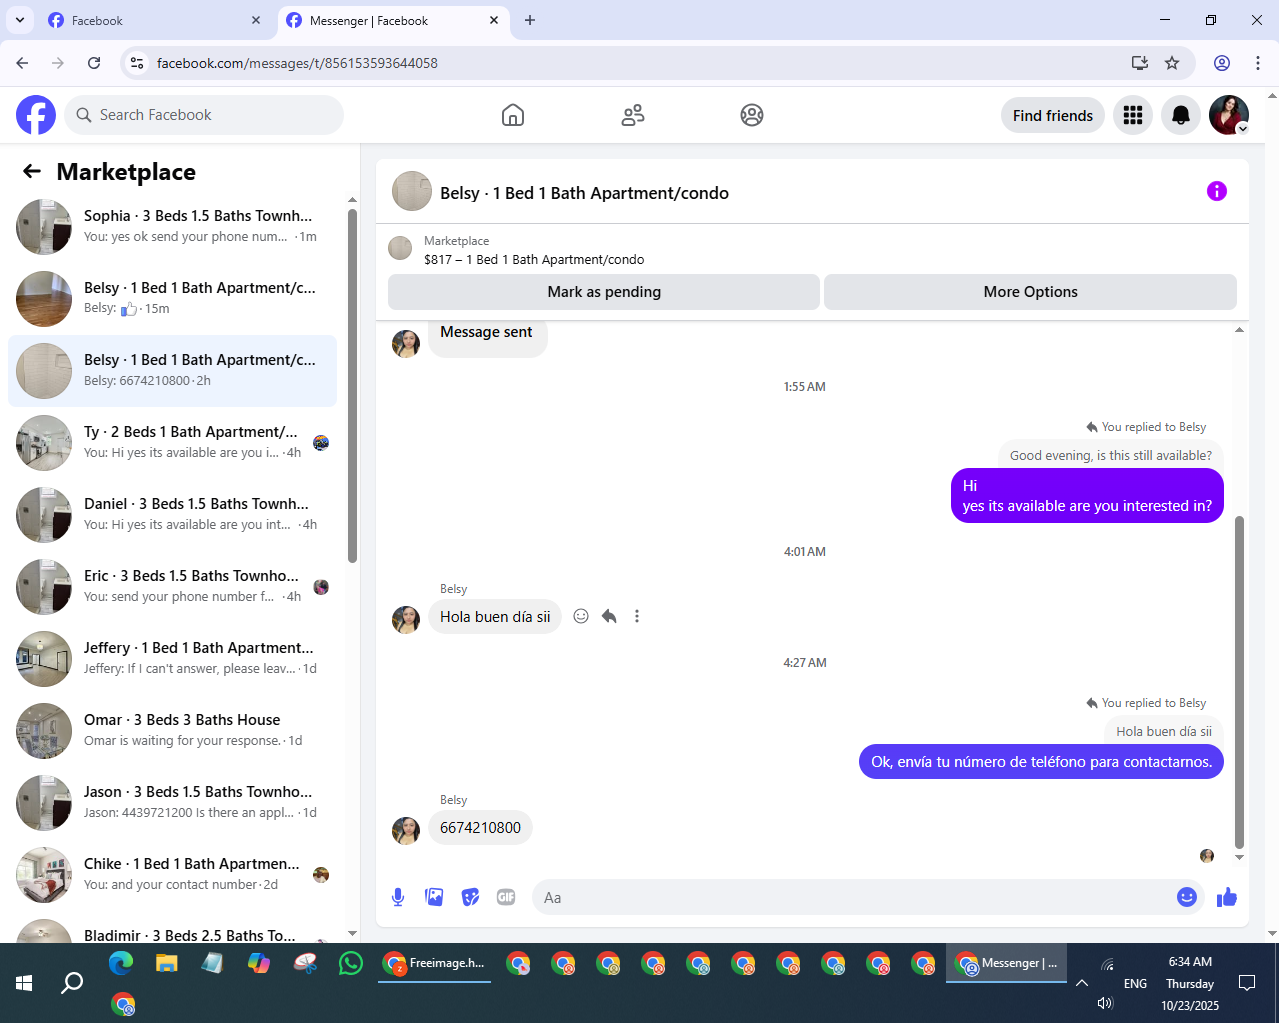View site information icon in address bar
Screen dimensions: 1279x1023
(x=137, y=63)
